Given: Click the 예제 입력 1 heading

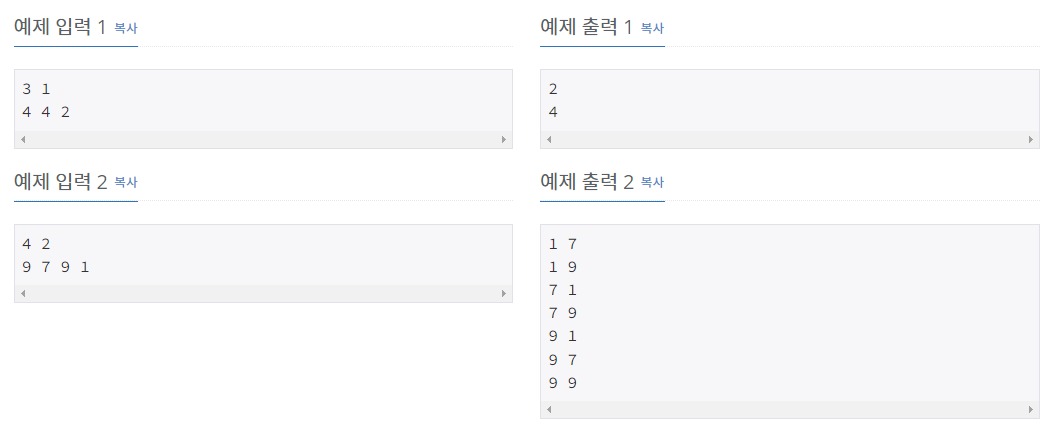Looking at the screenshot, I should [x=60, y=28].
